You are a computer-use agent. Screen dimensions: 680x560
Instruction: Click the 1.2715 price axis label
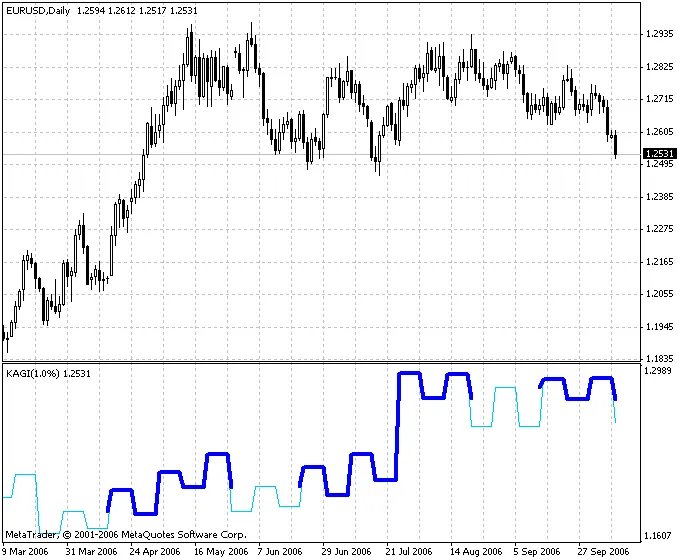click(x=658, y=99)
